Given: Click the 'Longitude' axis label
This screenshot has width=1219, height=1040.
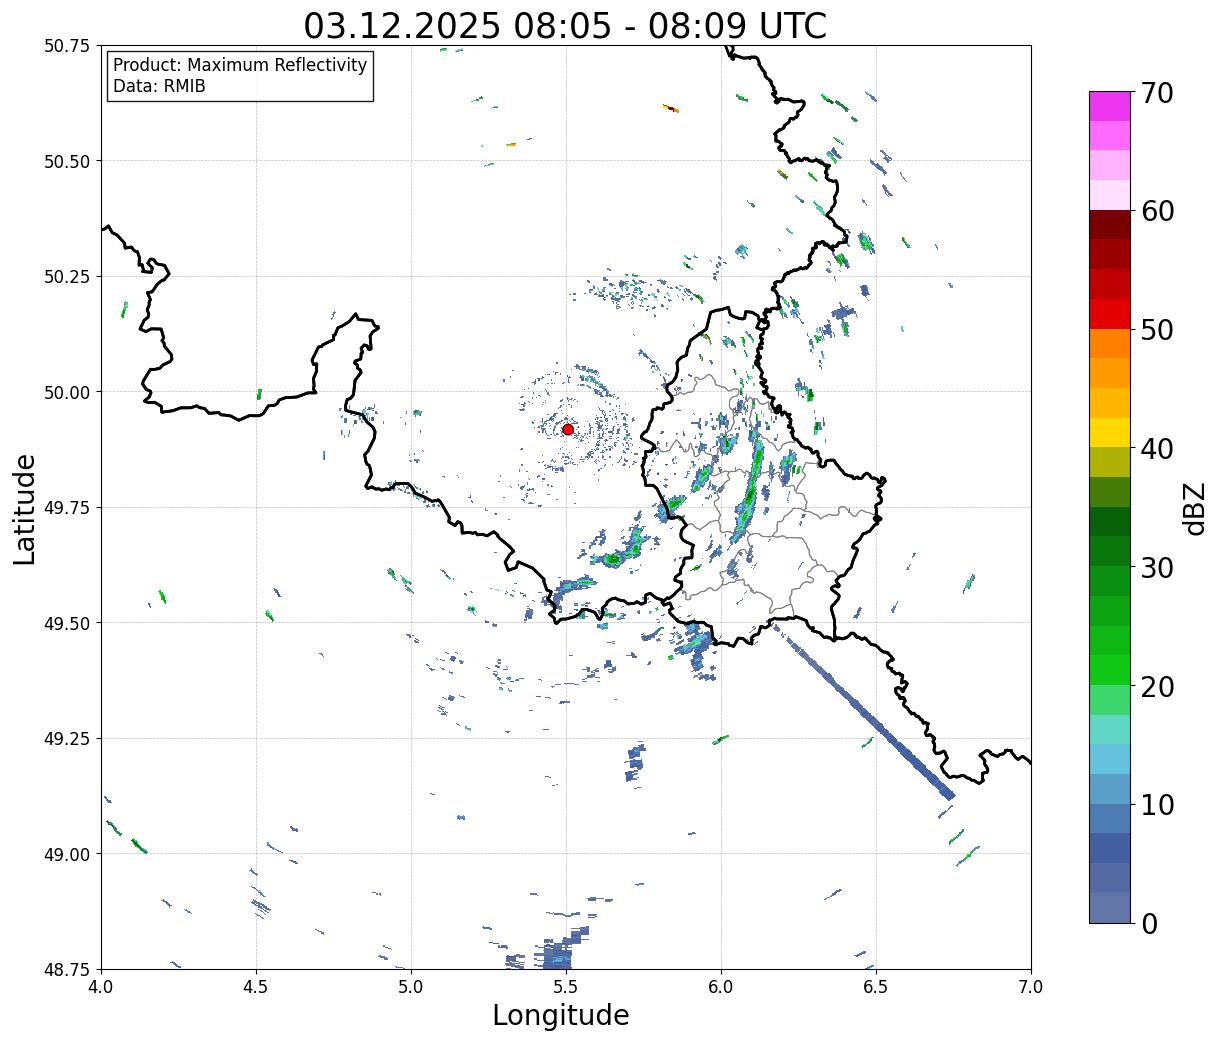Looking at the screenshot, I should pyautogui.click(x=561, y=1015).
